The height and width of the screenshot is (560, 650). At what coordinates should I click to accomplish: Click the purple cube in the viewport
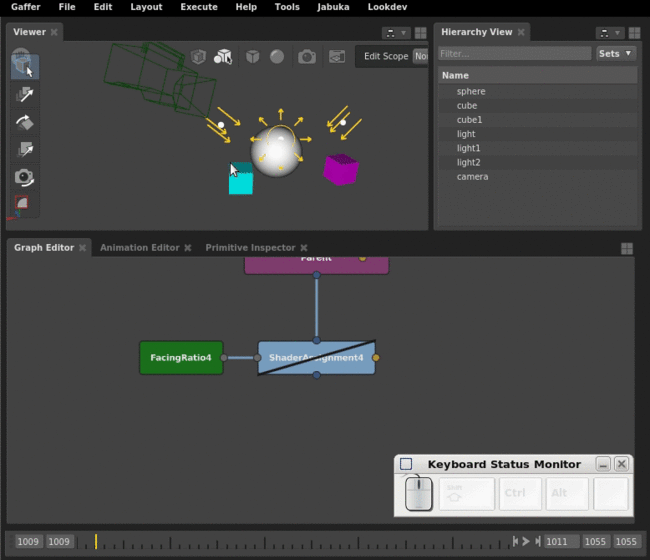(x=341, y=170)
